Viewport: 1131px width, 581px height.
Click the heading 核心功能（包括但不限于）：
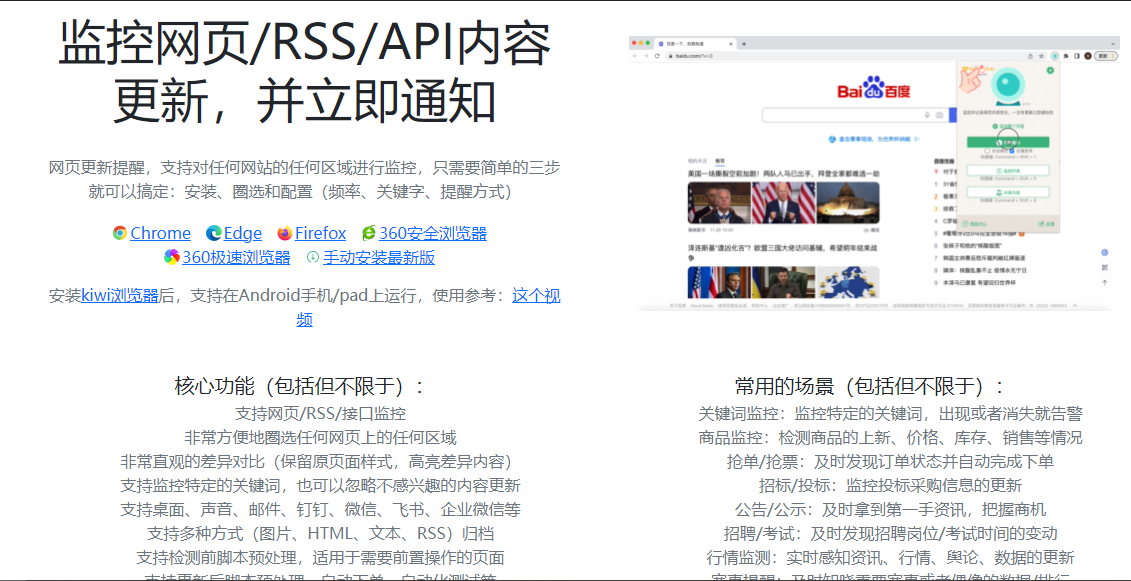tap(301, 386)
